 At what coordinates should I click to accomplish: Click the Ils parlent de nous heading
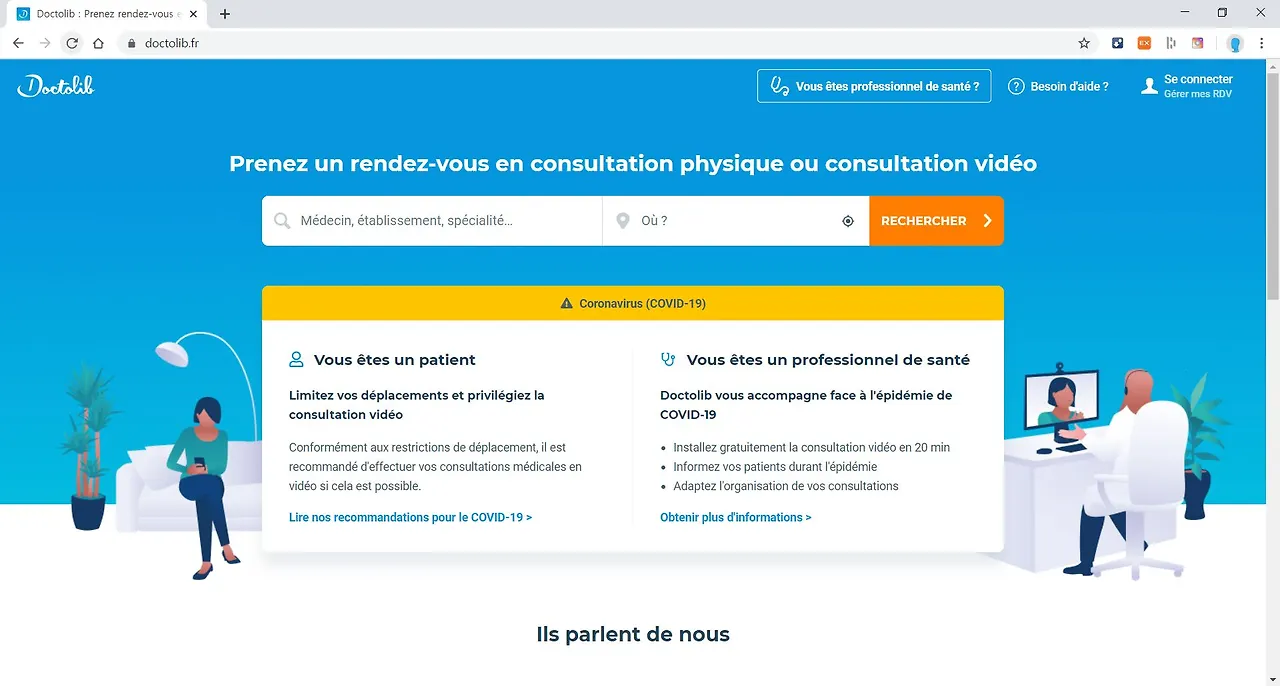(x=633, y=634)
